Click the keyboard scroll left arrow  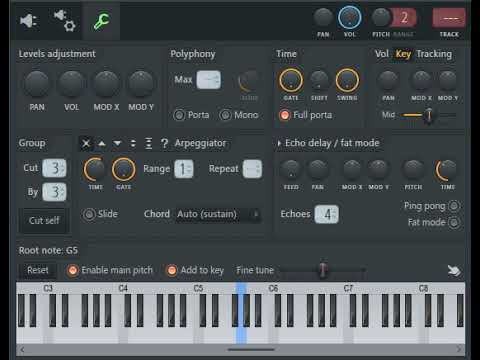click(22, 349)
